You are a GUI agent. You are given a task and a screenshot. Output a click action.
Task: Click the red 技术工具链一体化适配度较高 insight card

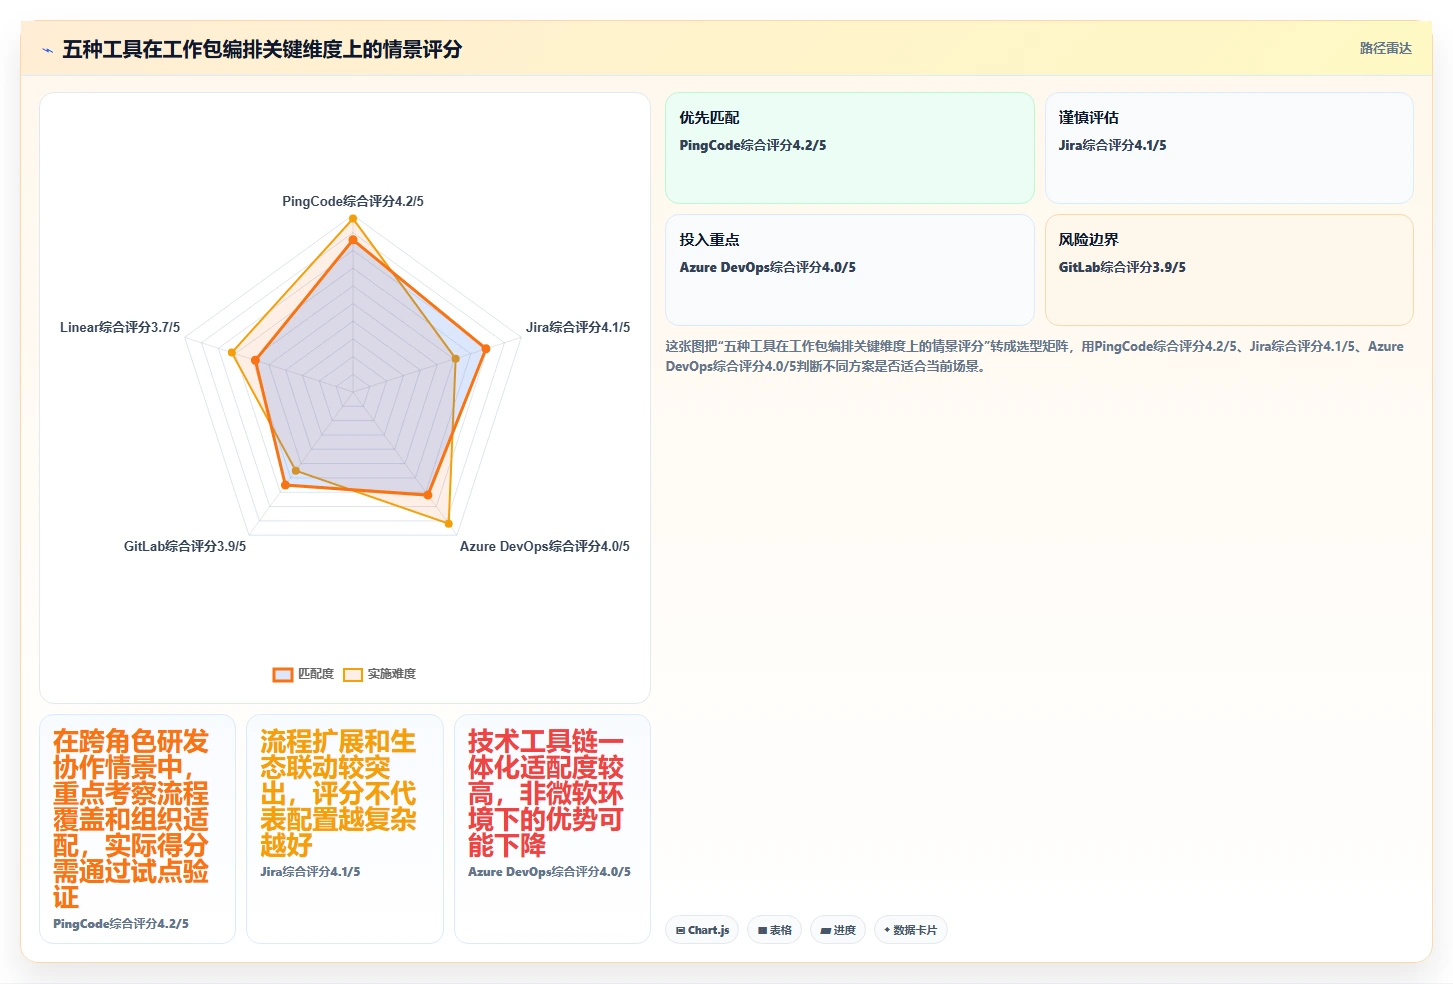click(x=552, y=829)
